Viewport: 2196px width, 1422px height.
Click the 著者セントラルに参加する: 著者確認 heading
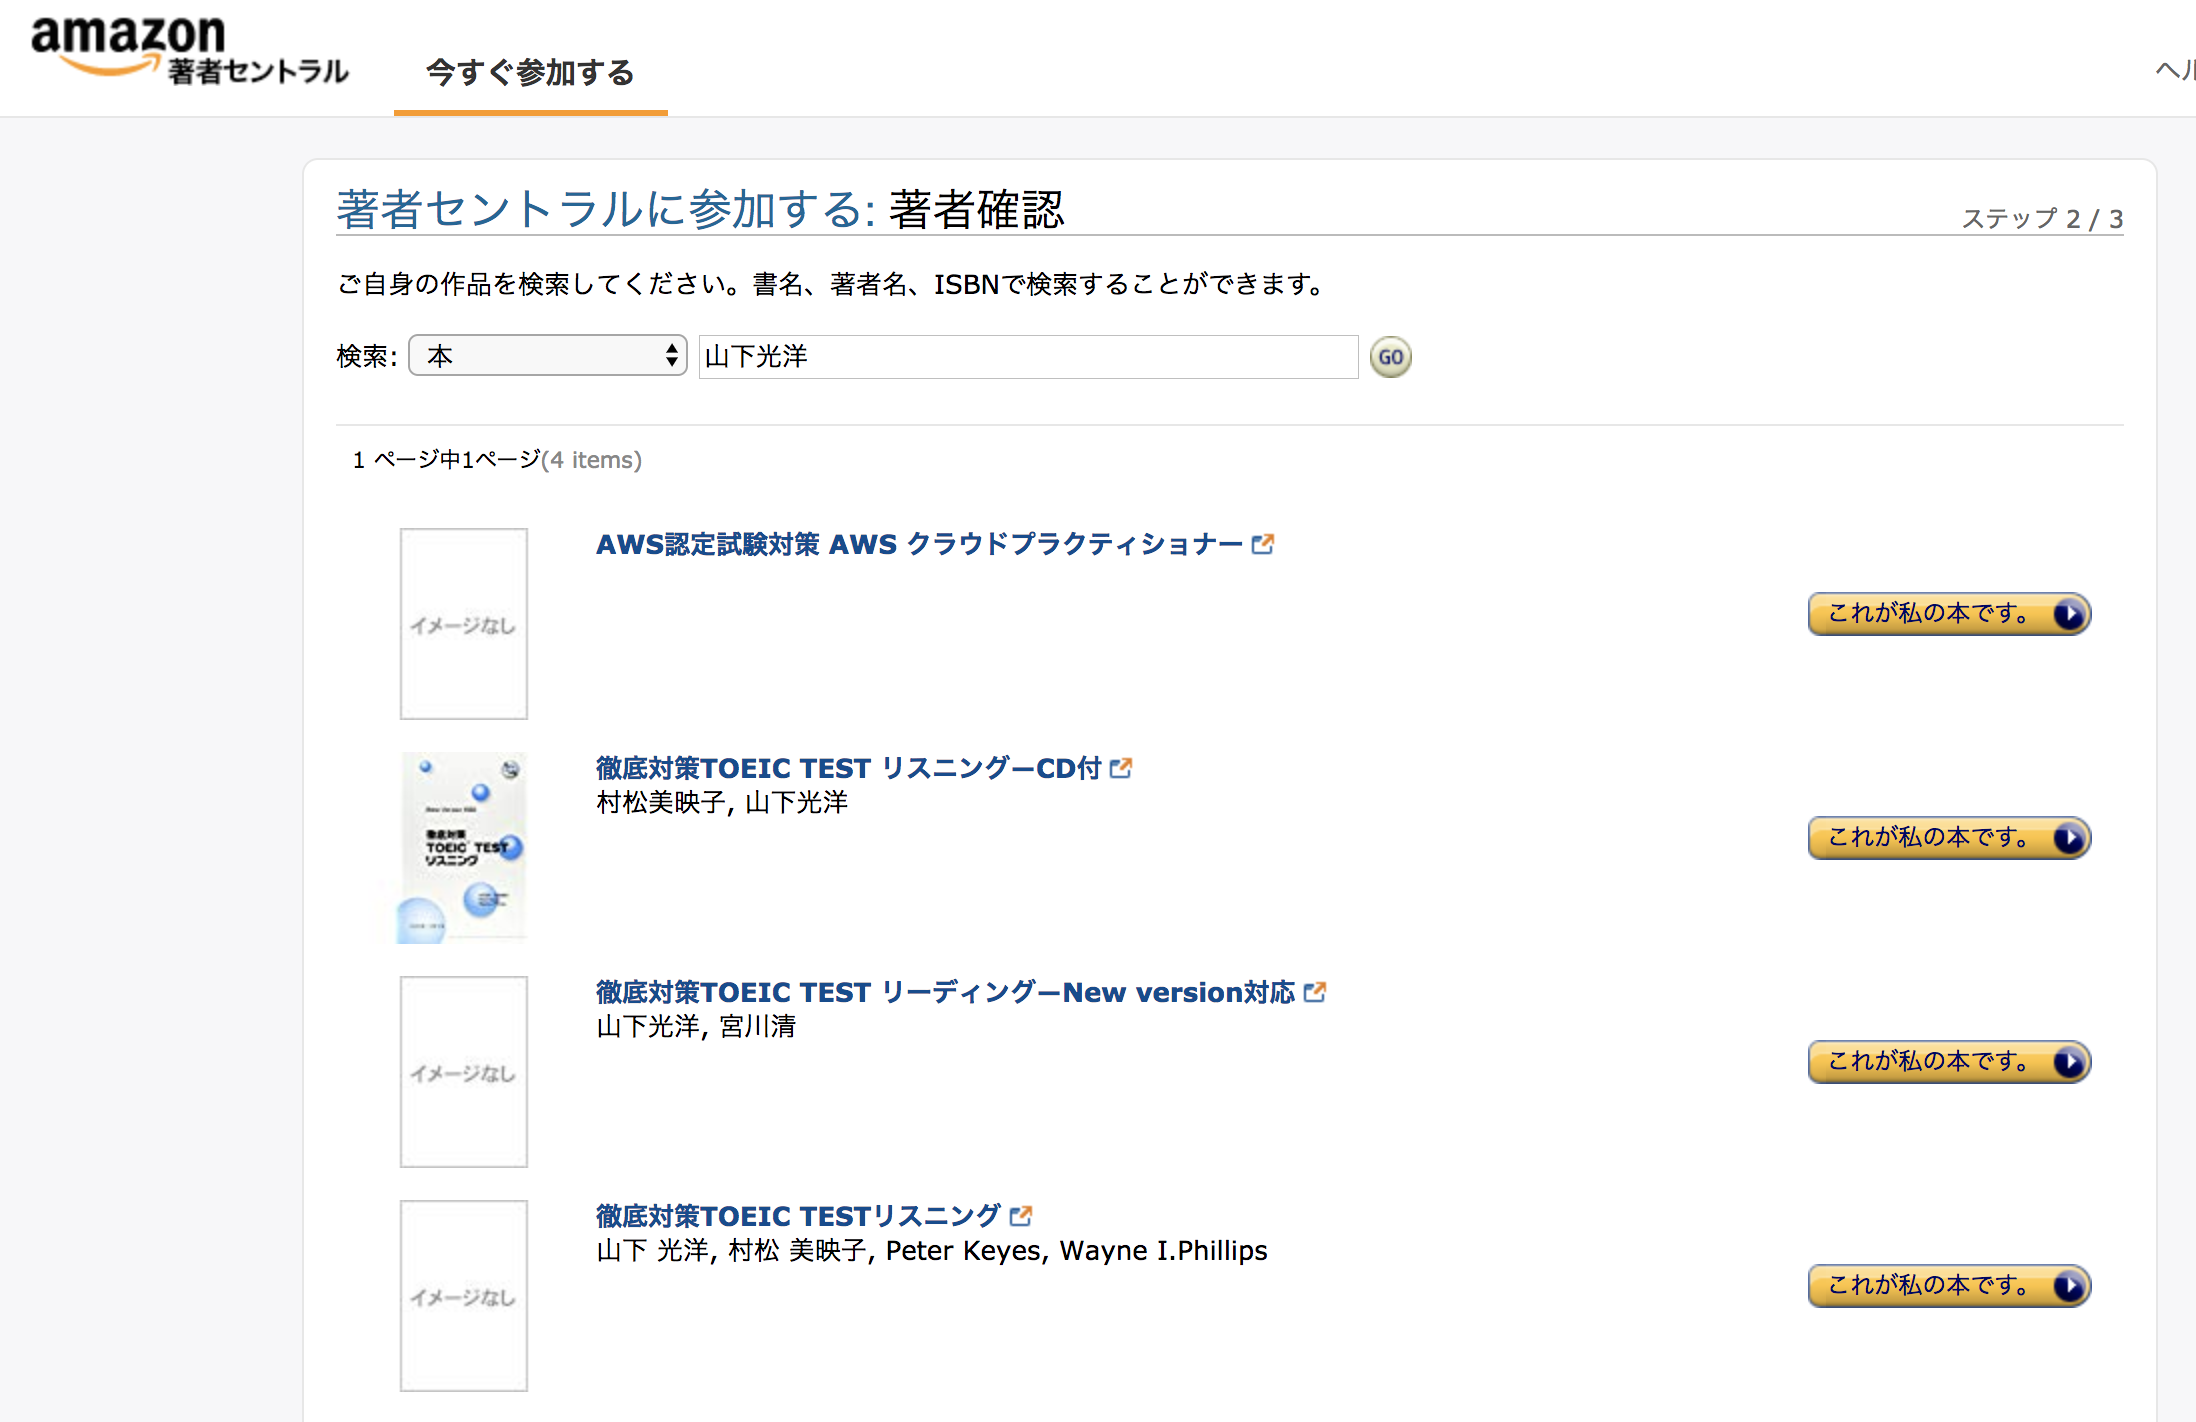tap(700, 209)
